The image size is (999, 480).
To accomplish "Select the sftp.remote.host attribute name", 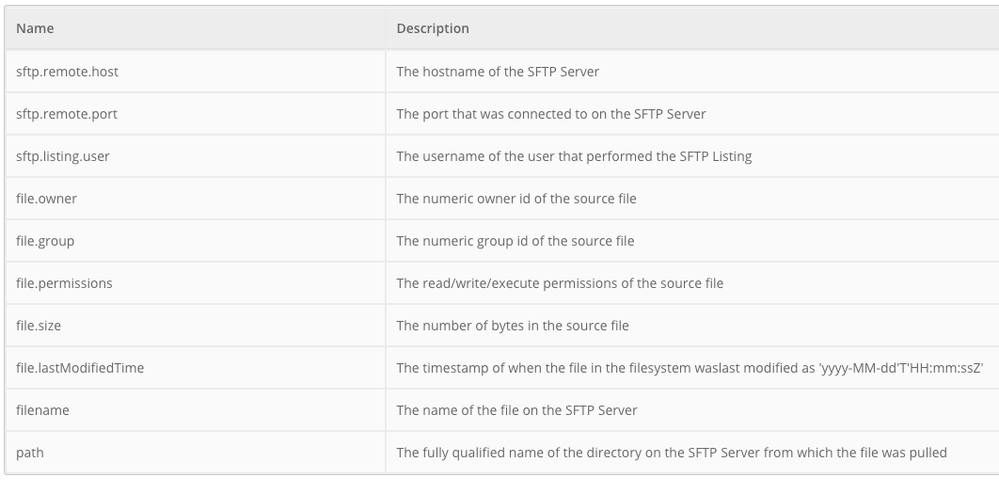I will coord(67,71).
